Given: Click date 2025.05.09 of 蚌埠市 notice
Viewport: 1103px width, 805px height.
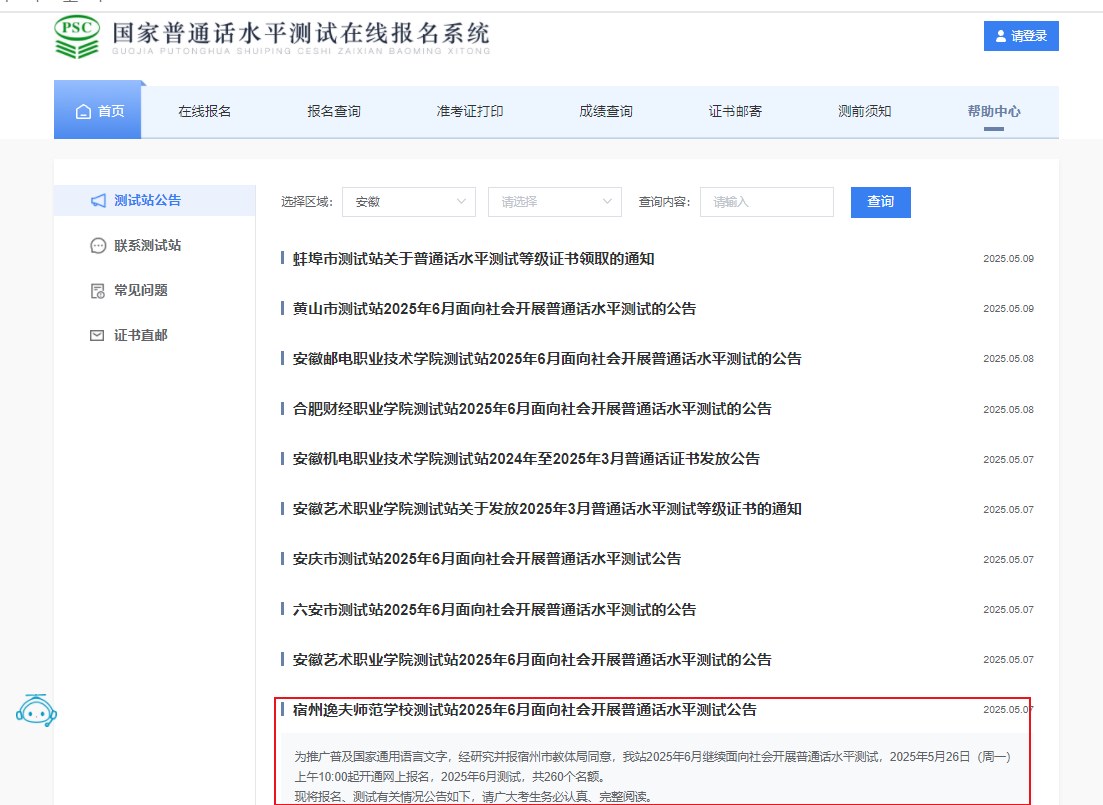Looking at the screenshot, I should tap(1009, 259).
